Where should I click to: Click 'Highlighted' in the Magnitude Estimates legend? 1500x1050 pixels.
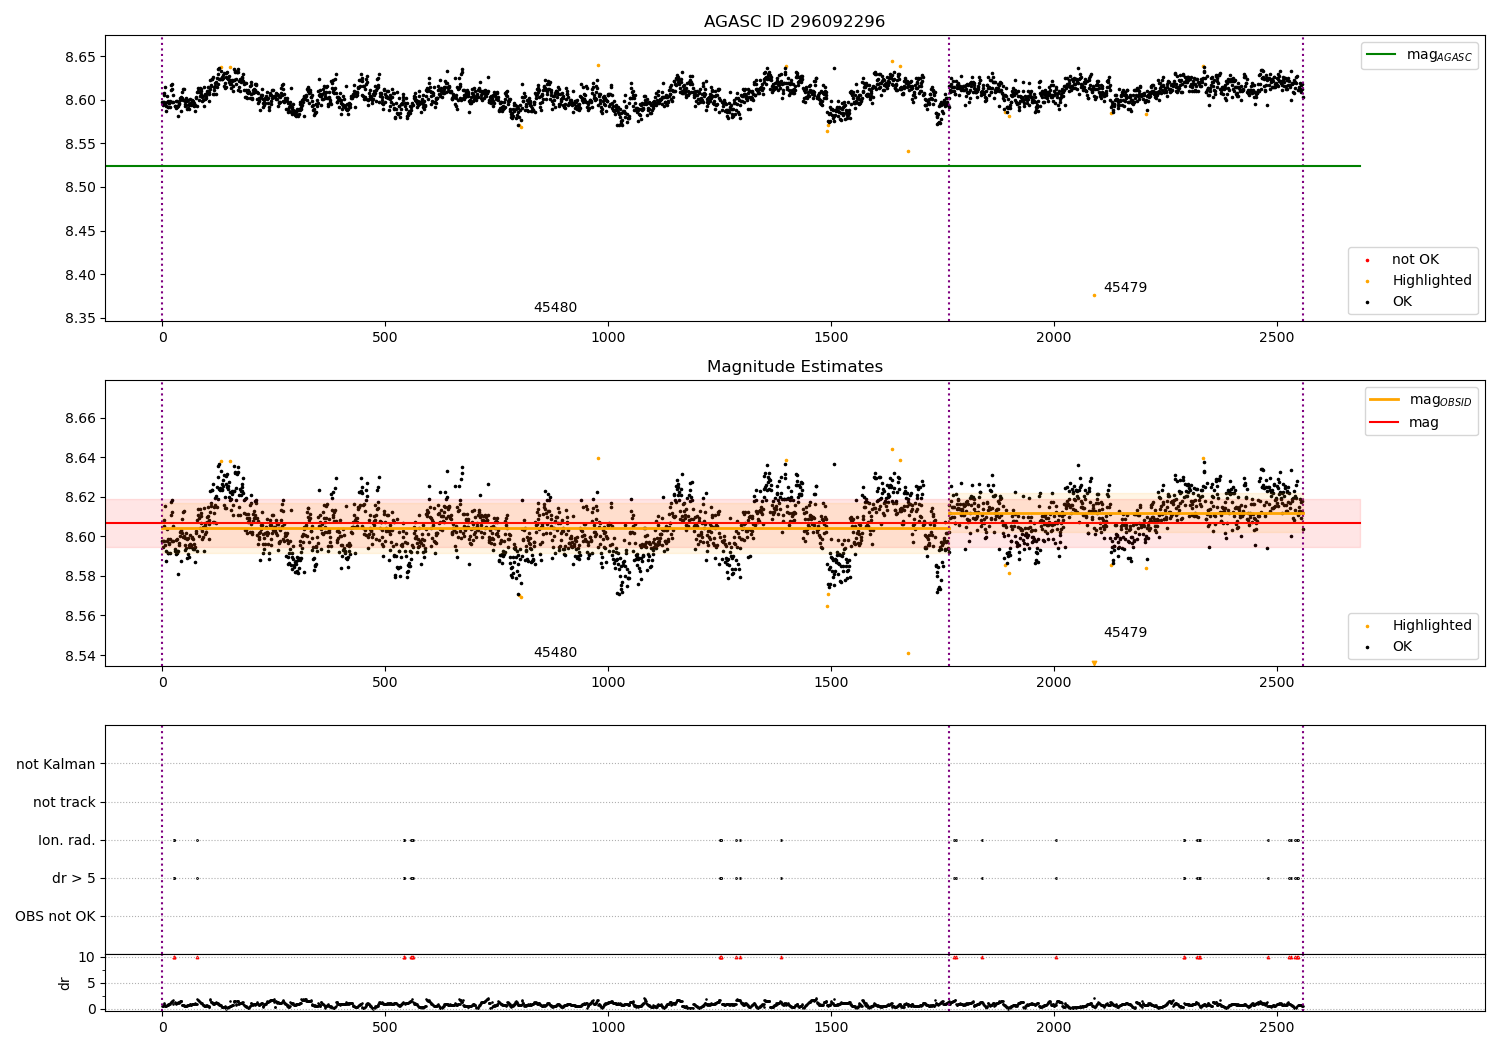pyautogui.click(x=1419, y=626)
